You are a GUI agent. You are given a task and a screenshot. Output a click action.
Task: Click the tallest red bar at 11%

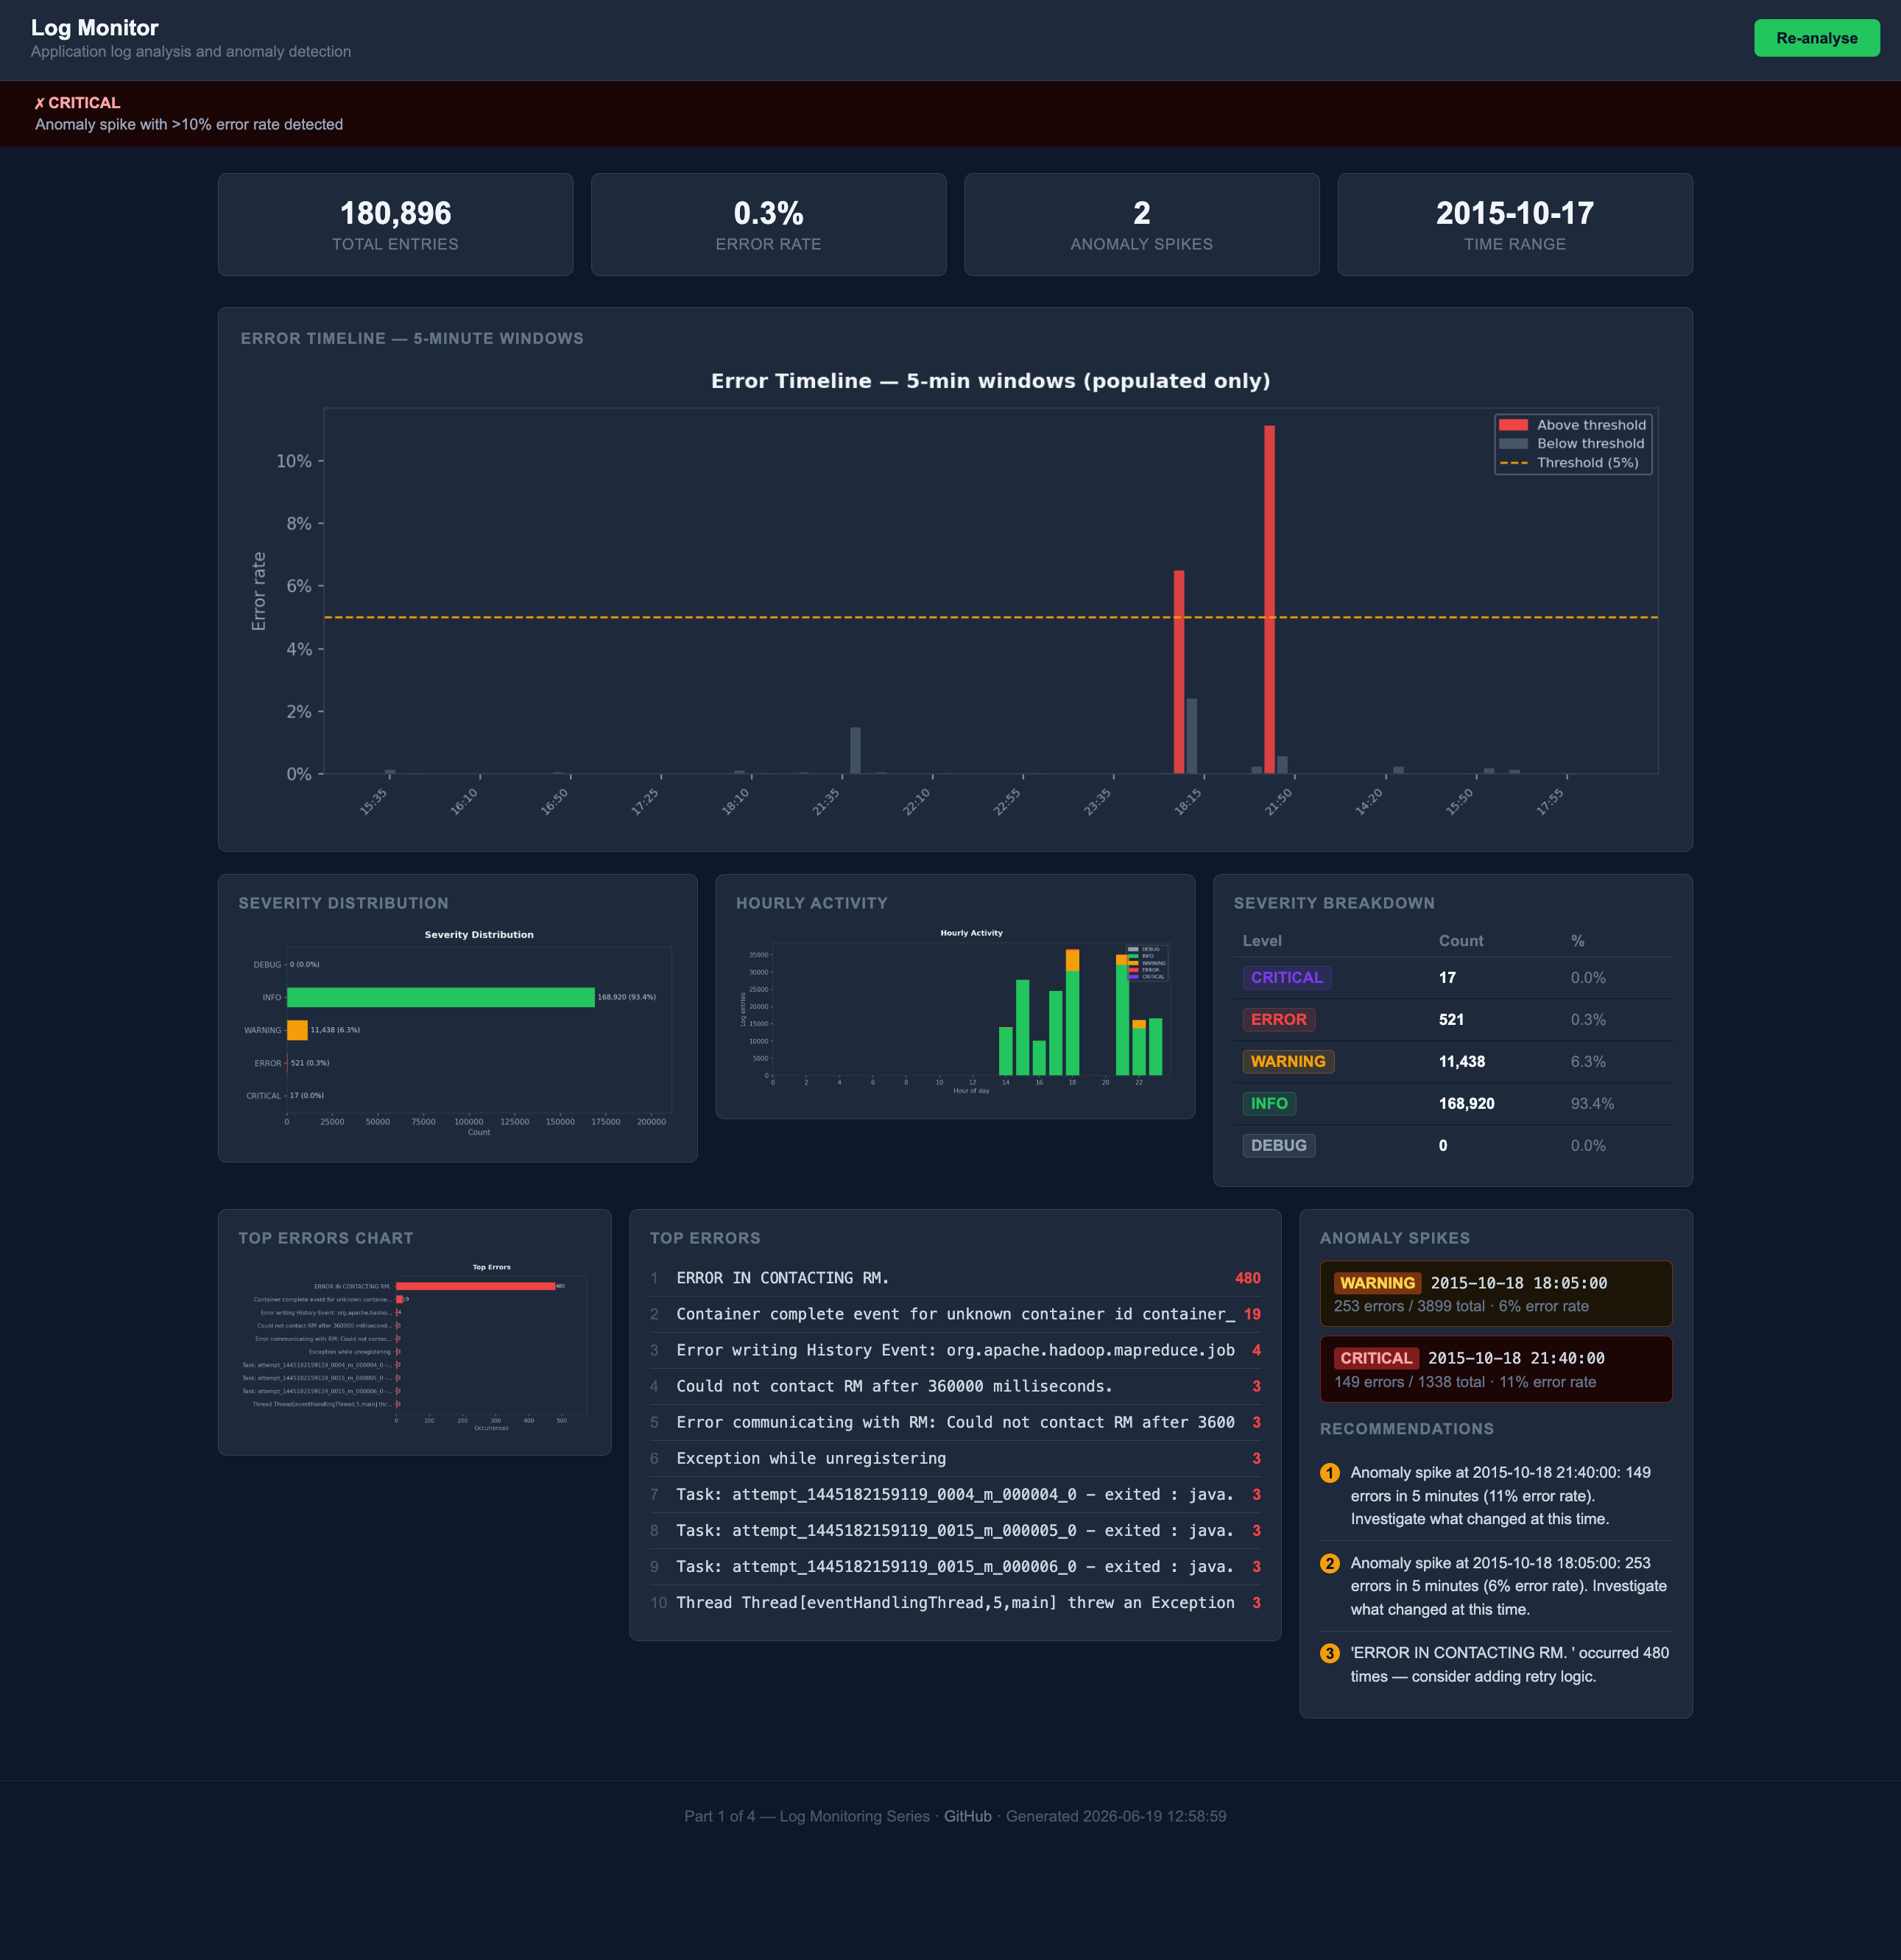pyautogui.click(x=1269, y=599)
